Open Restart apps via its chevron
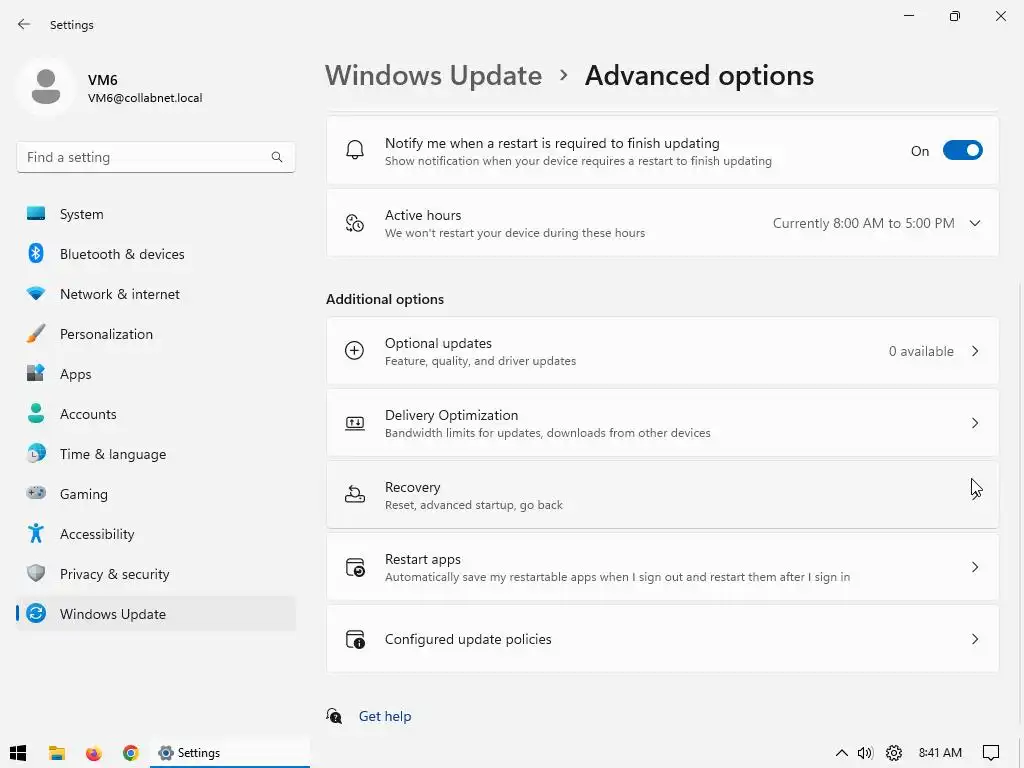This screenshot has width=1024, height=768. 975,567
